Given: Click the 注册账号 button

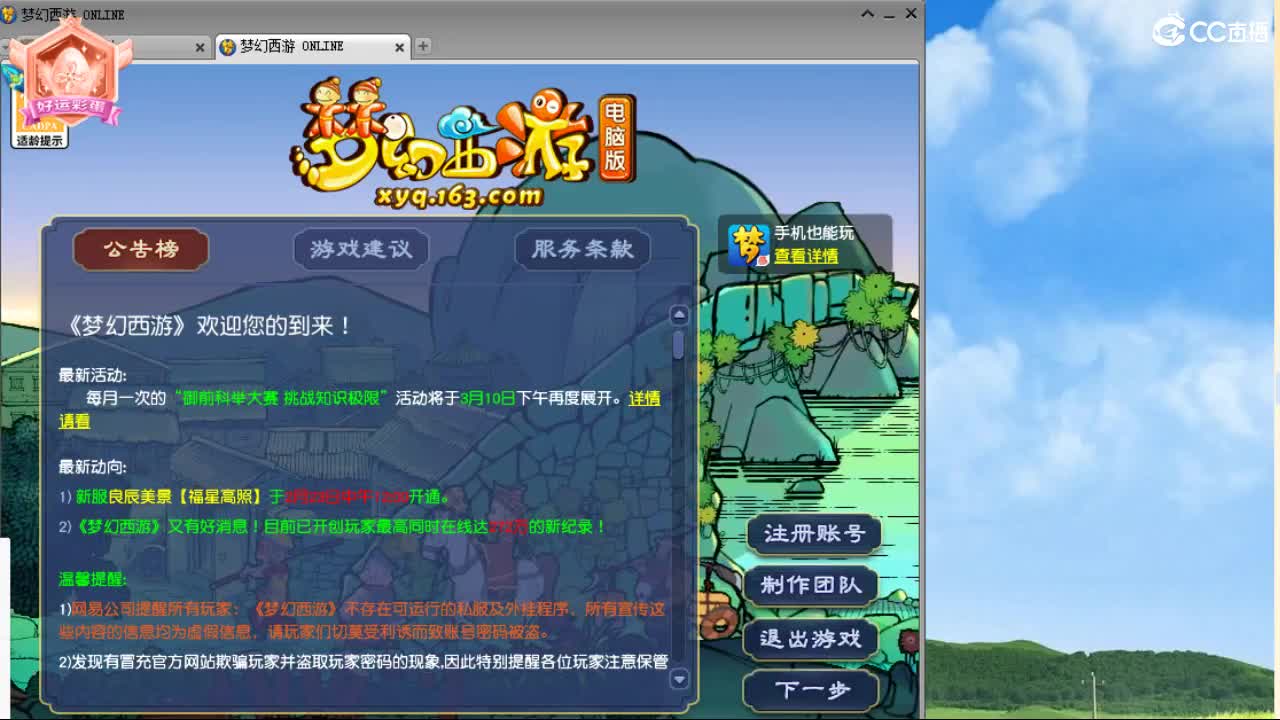Looking at the screenshot, I should [812, 536].
